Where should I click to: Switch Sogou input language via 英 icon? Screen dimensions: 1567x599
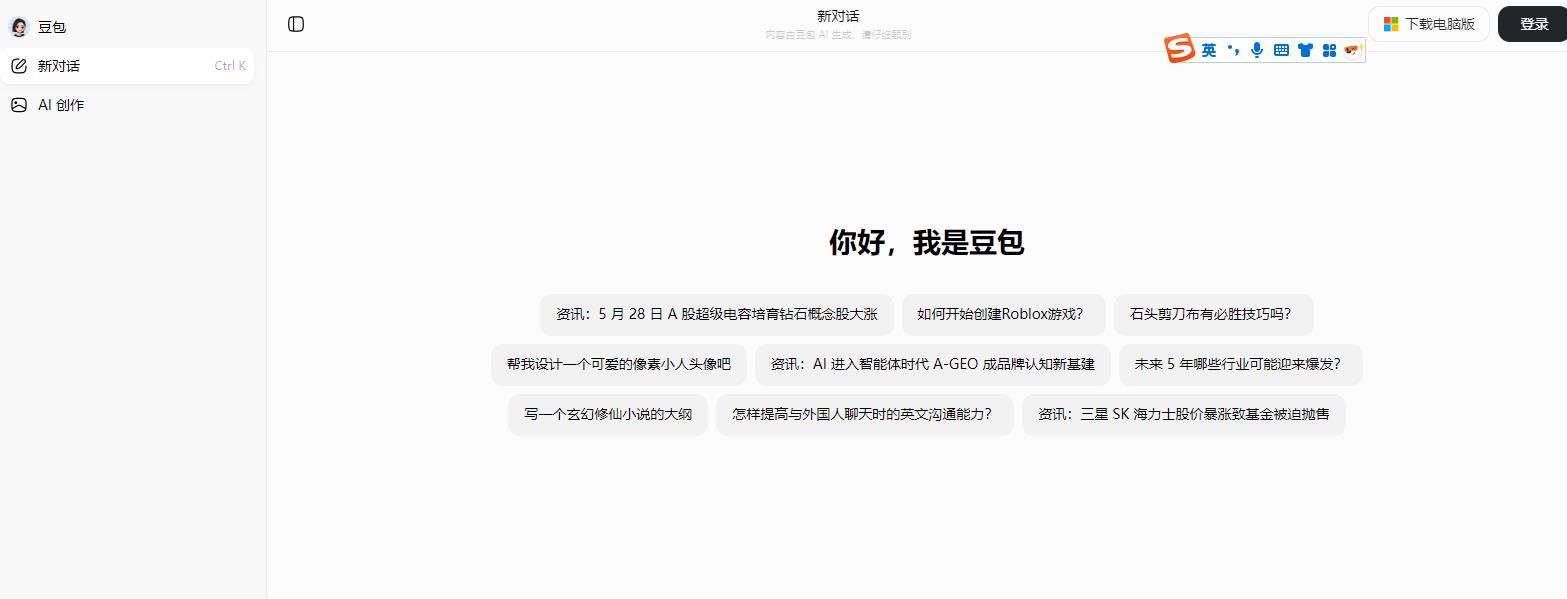coord(1209,50)
